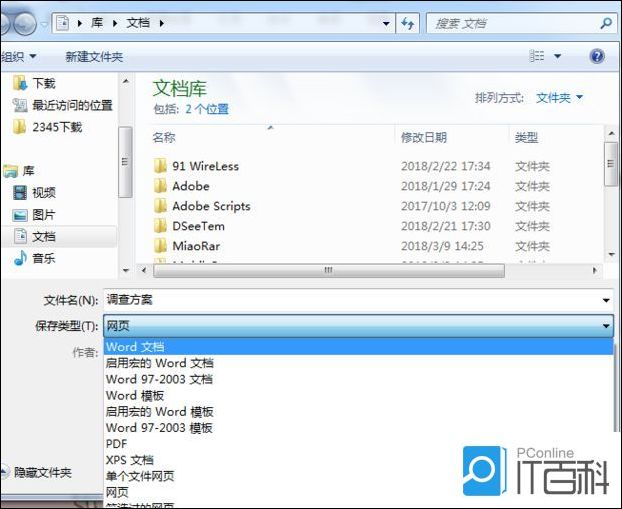Click the date 2018/3/9 14:25
The width and height of the screenshot is (622, 509).
click(x=442, y=246)
